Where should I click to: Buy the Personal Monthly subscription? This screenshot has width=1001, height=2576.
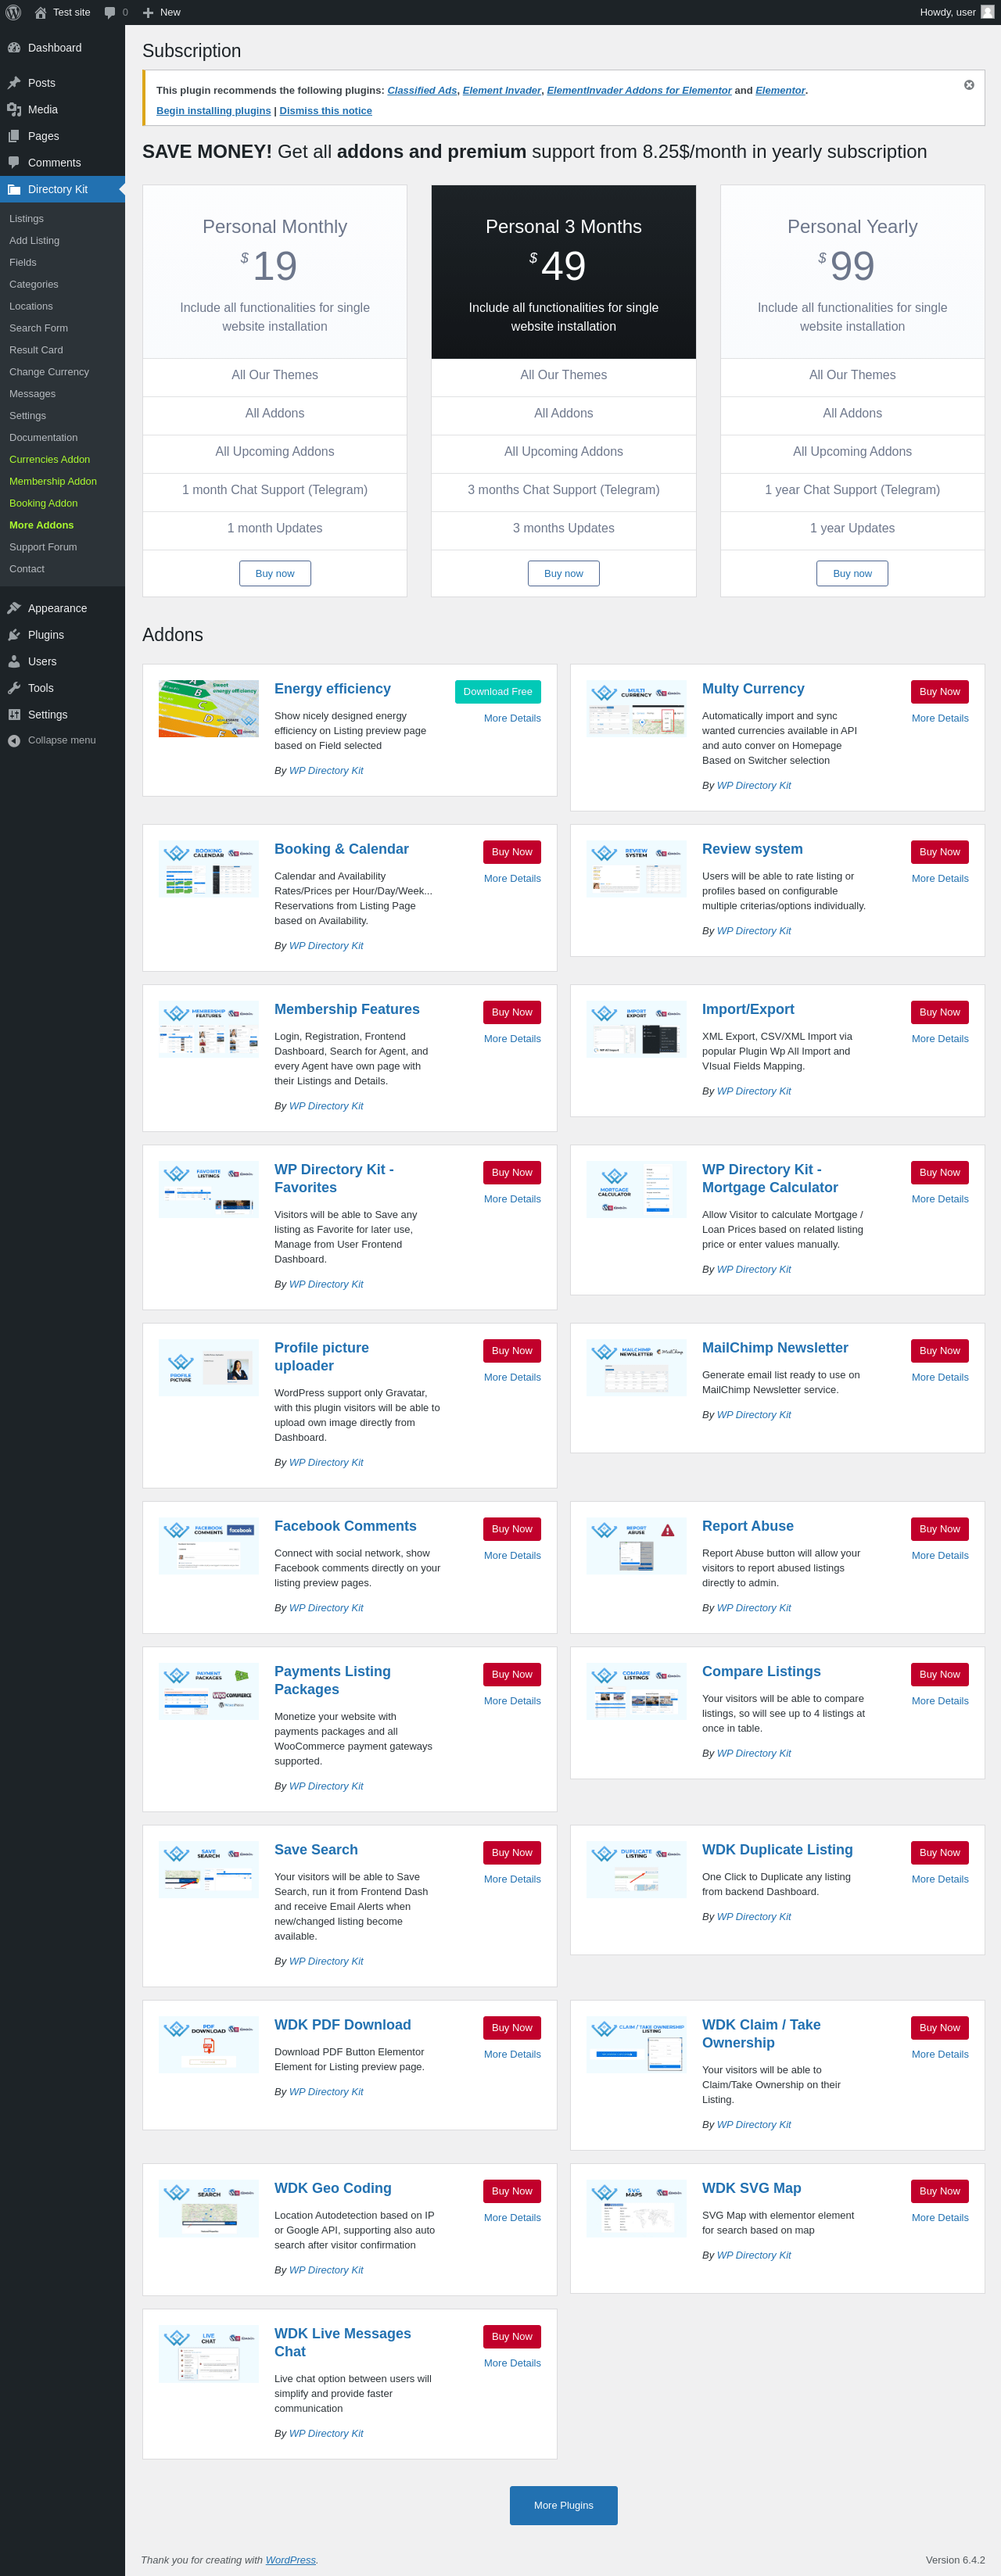click(x=275, y=574)
